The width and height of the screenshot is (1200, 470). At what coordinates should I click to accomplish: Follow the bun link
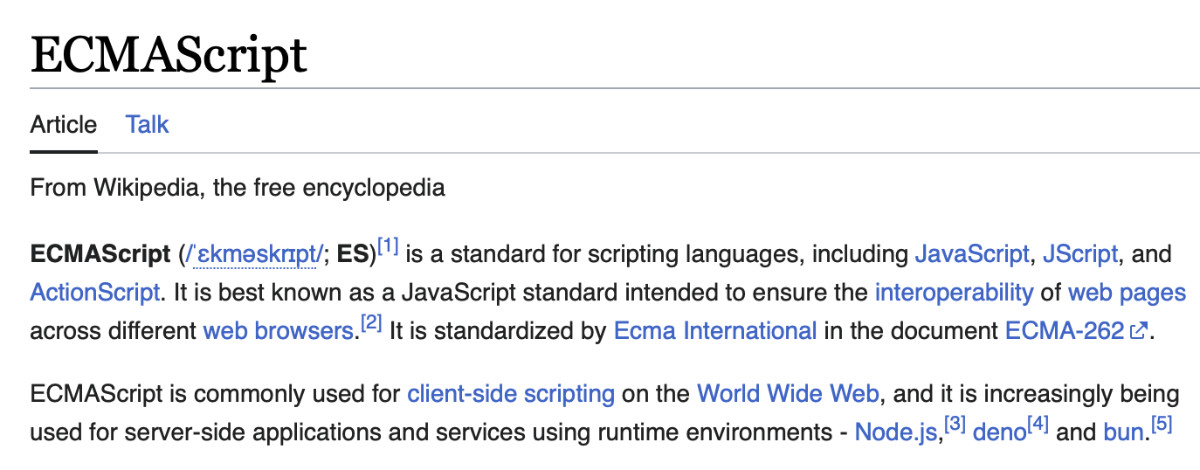(1124, 432)
